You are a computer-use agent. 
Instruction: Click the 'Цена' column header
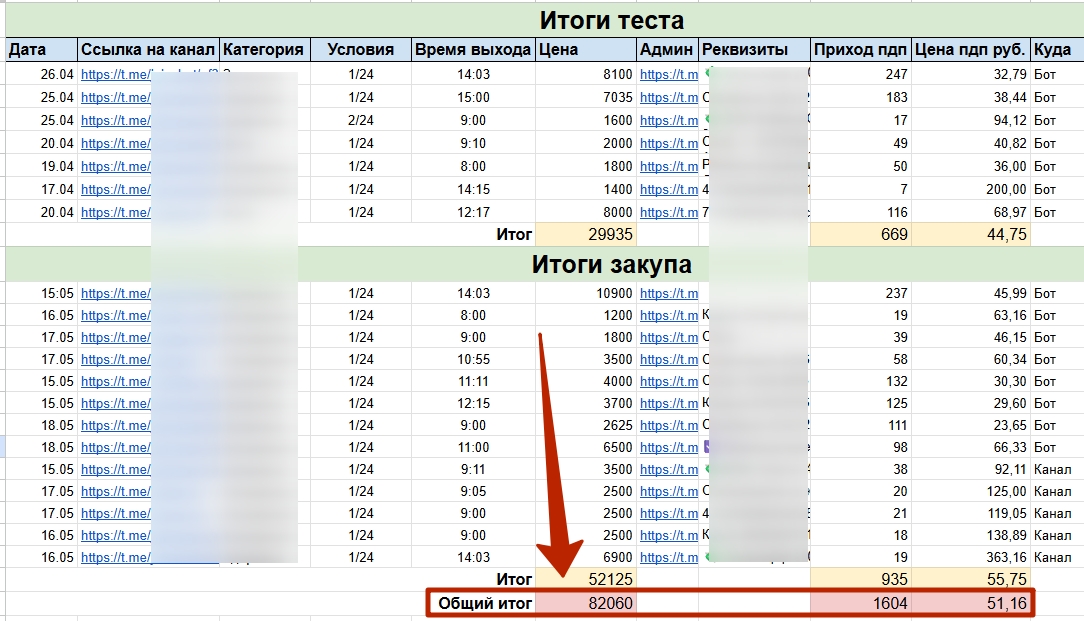tap(586, 50)
